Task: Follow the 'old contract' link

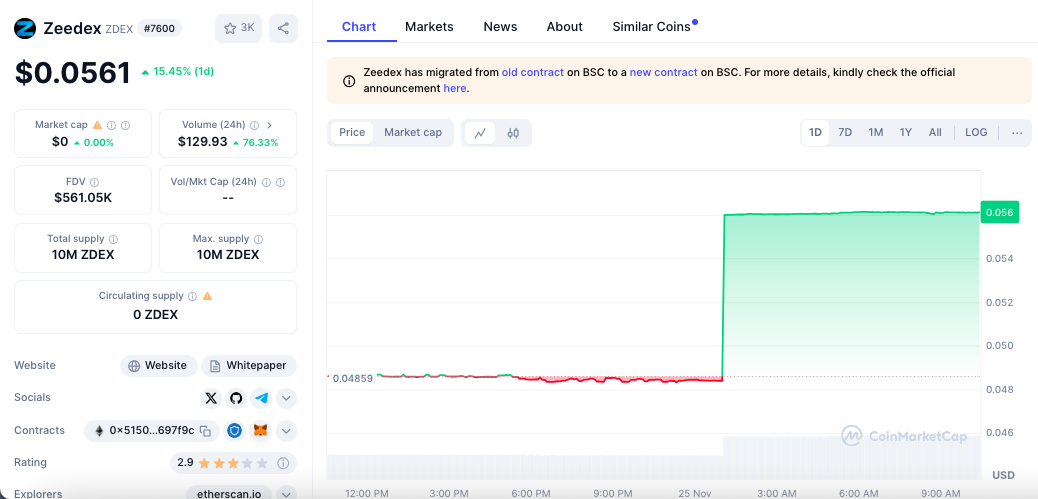Action: (x=533, y=72)
